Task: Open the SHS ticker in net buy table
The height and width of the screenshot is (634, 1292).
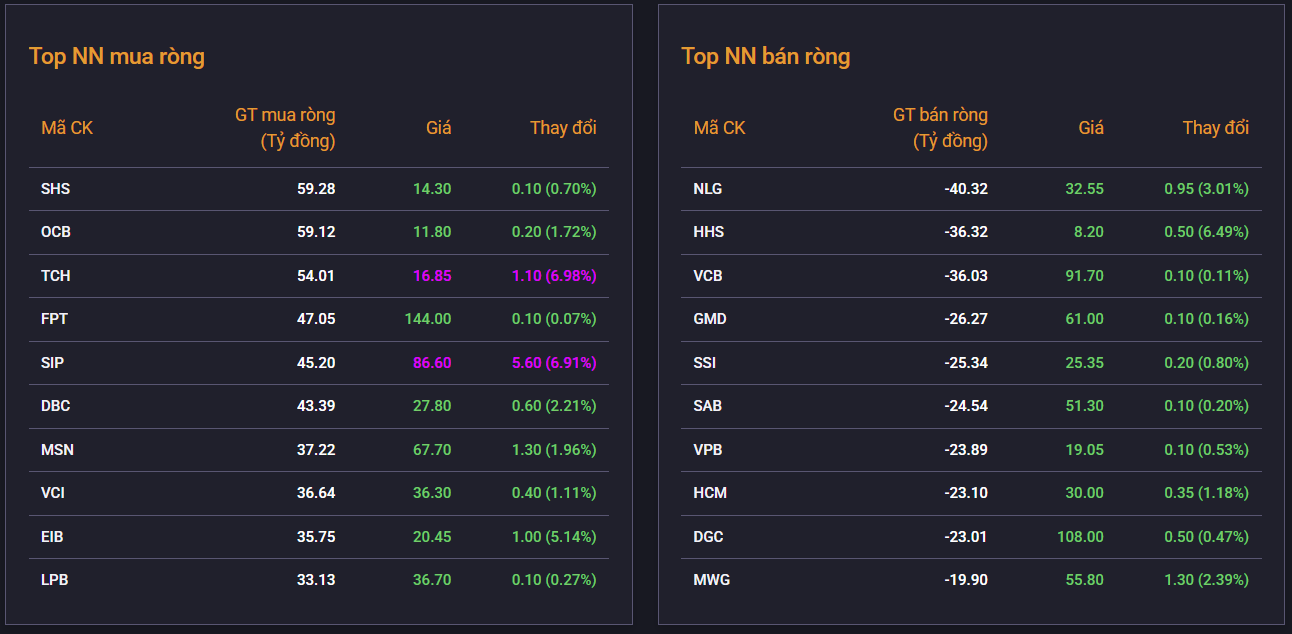Action: pos(55,188)
